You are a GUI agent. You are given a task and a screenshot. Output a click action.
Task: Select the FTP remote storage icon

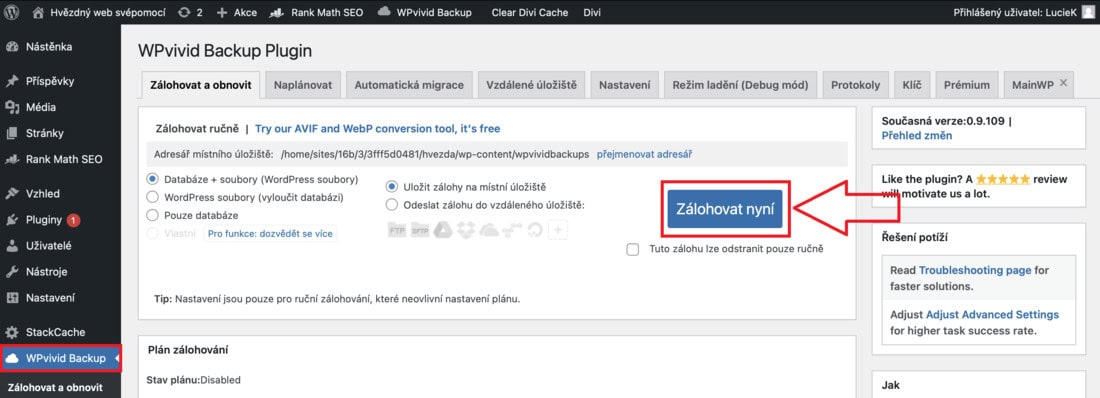tap(397, 230)
